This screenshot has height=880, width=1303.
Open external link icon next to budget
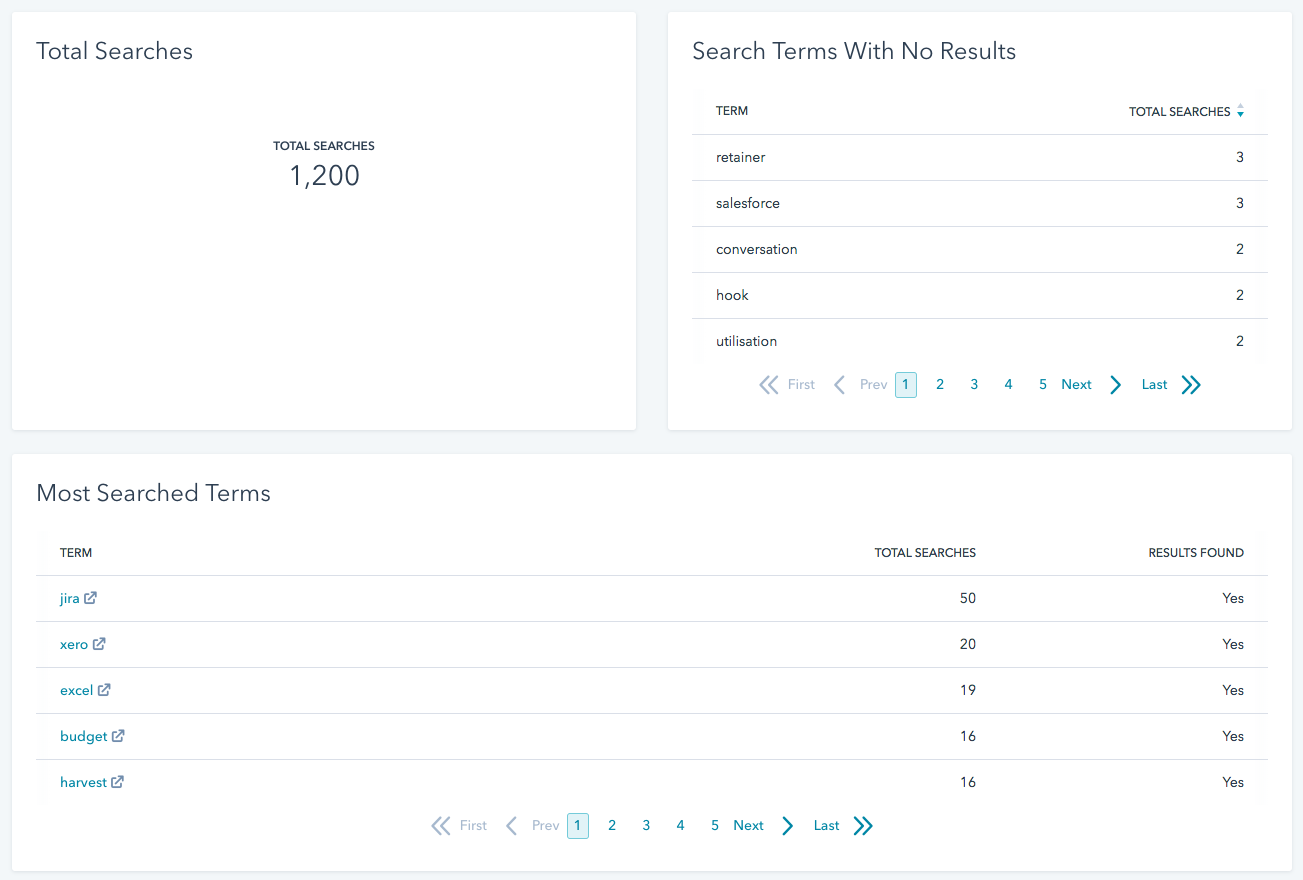coord(118,736)
